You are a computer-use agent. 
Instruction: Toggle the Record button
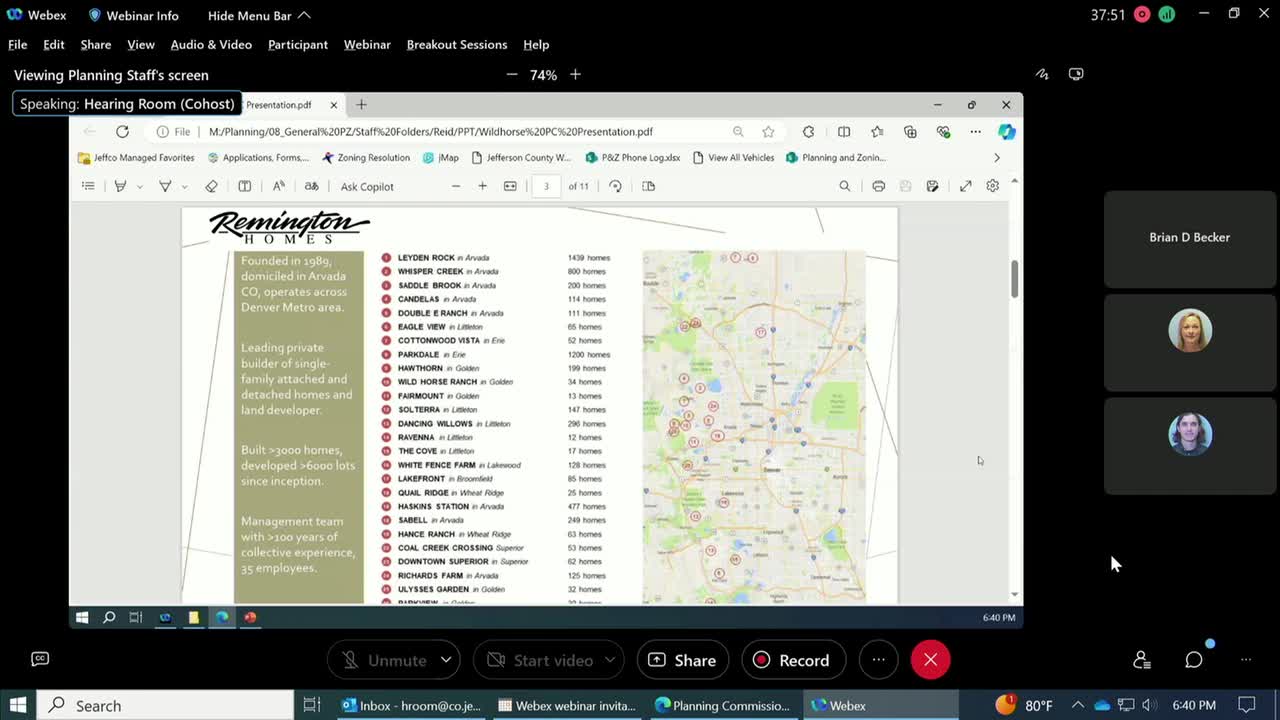click(792, 660)
